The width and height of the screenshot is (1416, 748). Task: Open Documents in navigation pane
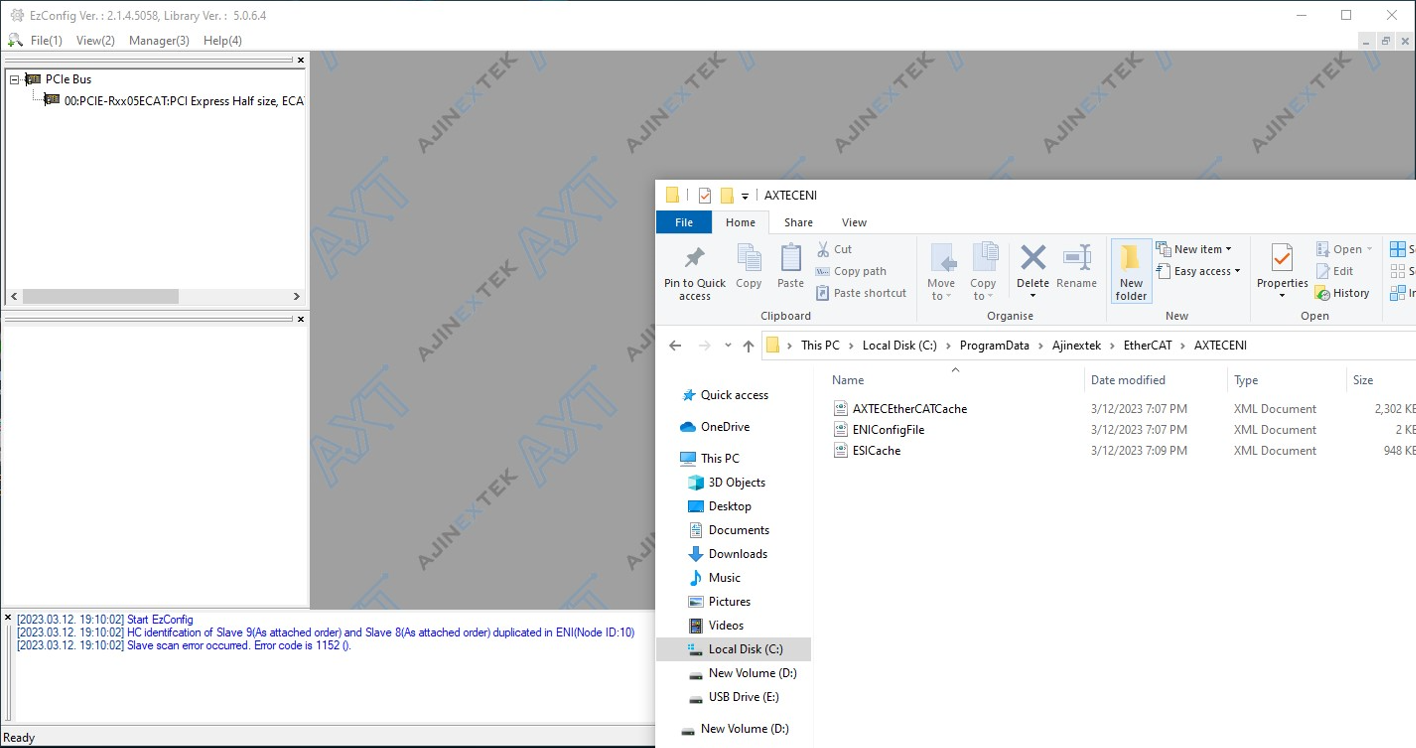[739, 530]
